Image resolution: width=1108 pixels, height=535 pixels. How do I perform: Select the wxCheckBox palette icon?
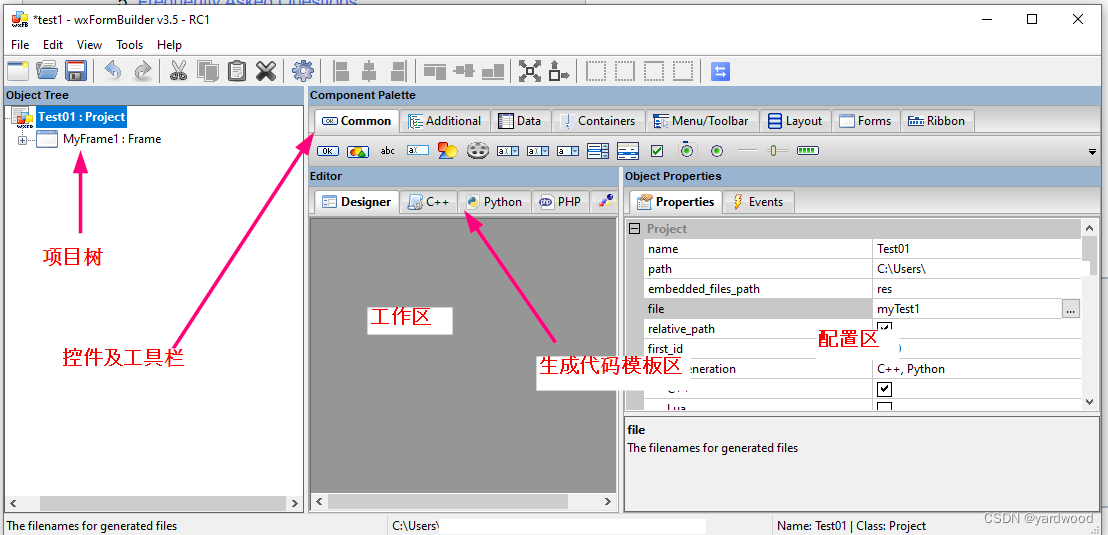(657, 151)
